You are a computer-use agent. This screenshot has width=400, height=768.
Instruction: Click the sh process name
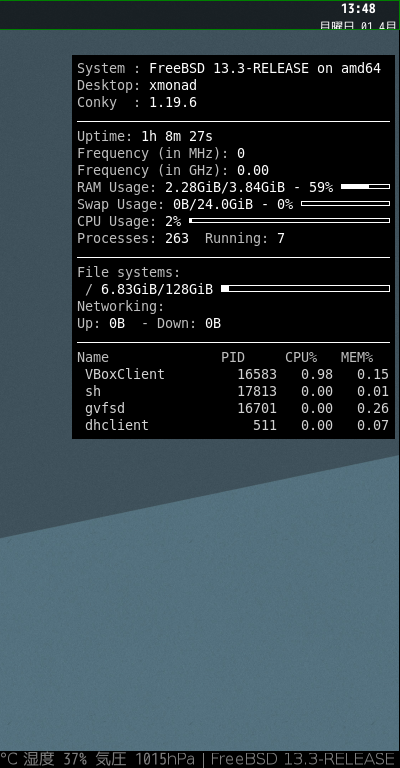(x=93, y=391)
